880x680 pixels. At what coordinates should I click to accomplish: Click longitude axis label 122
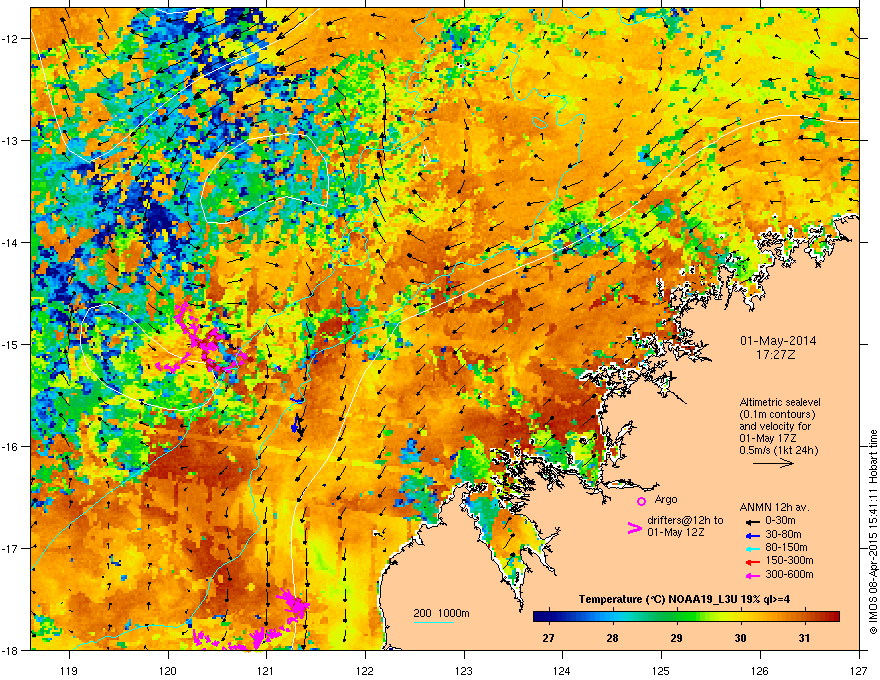pyautogui.click(x=365, y=670)
